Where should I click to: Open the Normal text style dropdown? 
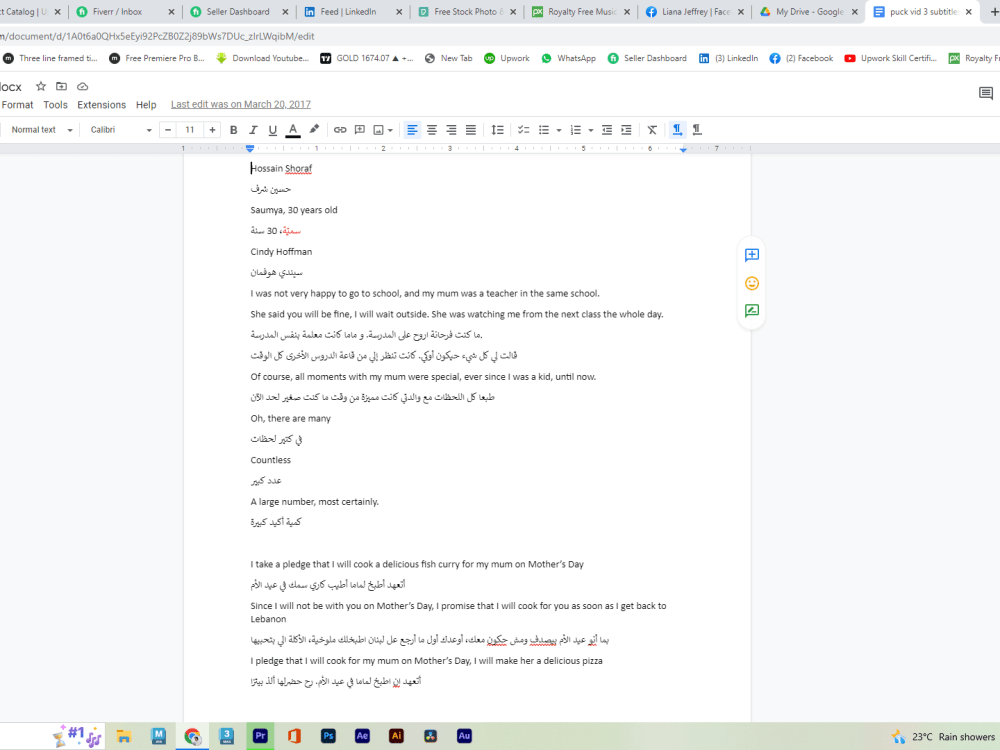click(x=41, y=130)
